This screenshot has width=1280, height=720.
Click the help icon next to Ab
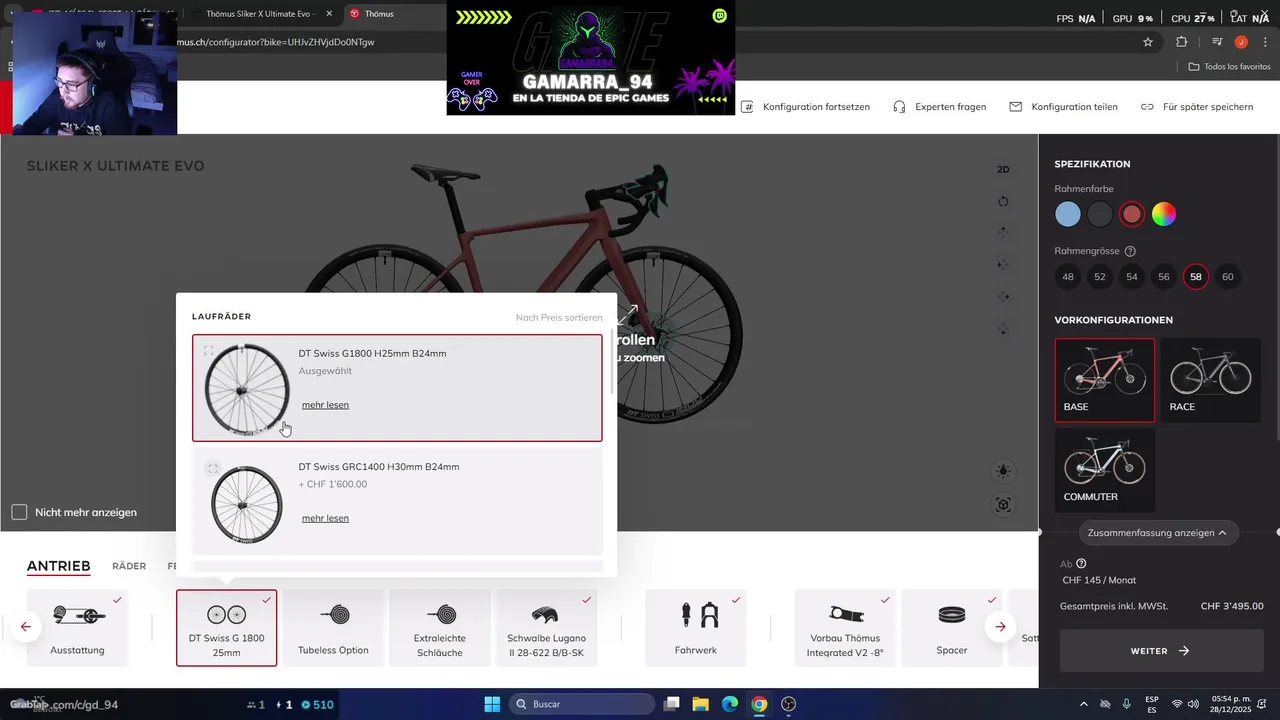1081,563
